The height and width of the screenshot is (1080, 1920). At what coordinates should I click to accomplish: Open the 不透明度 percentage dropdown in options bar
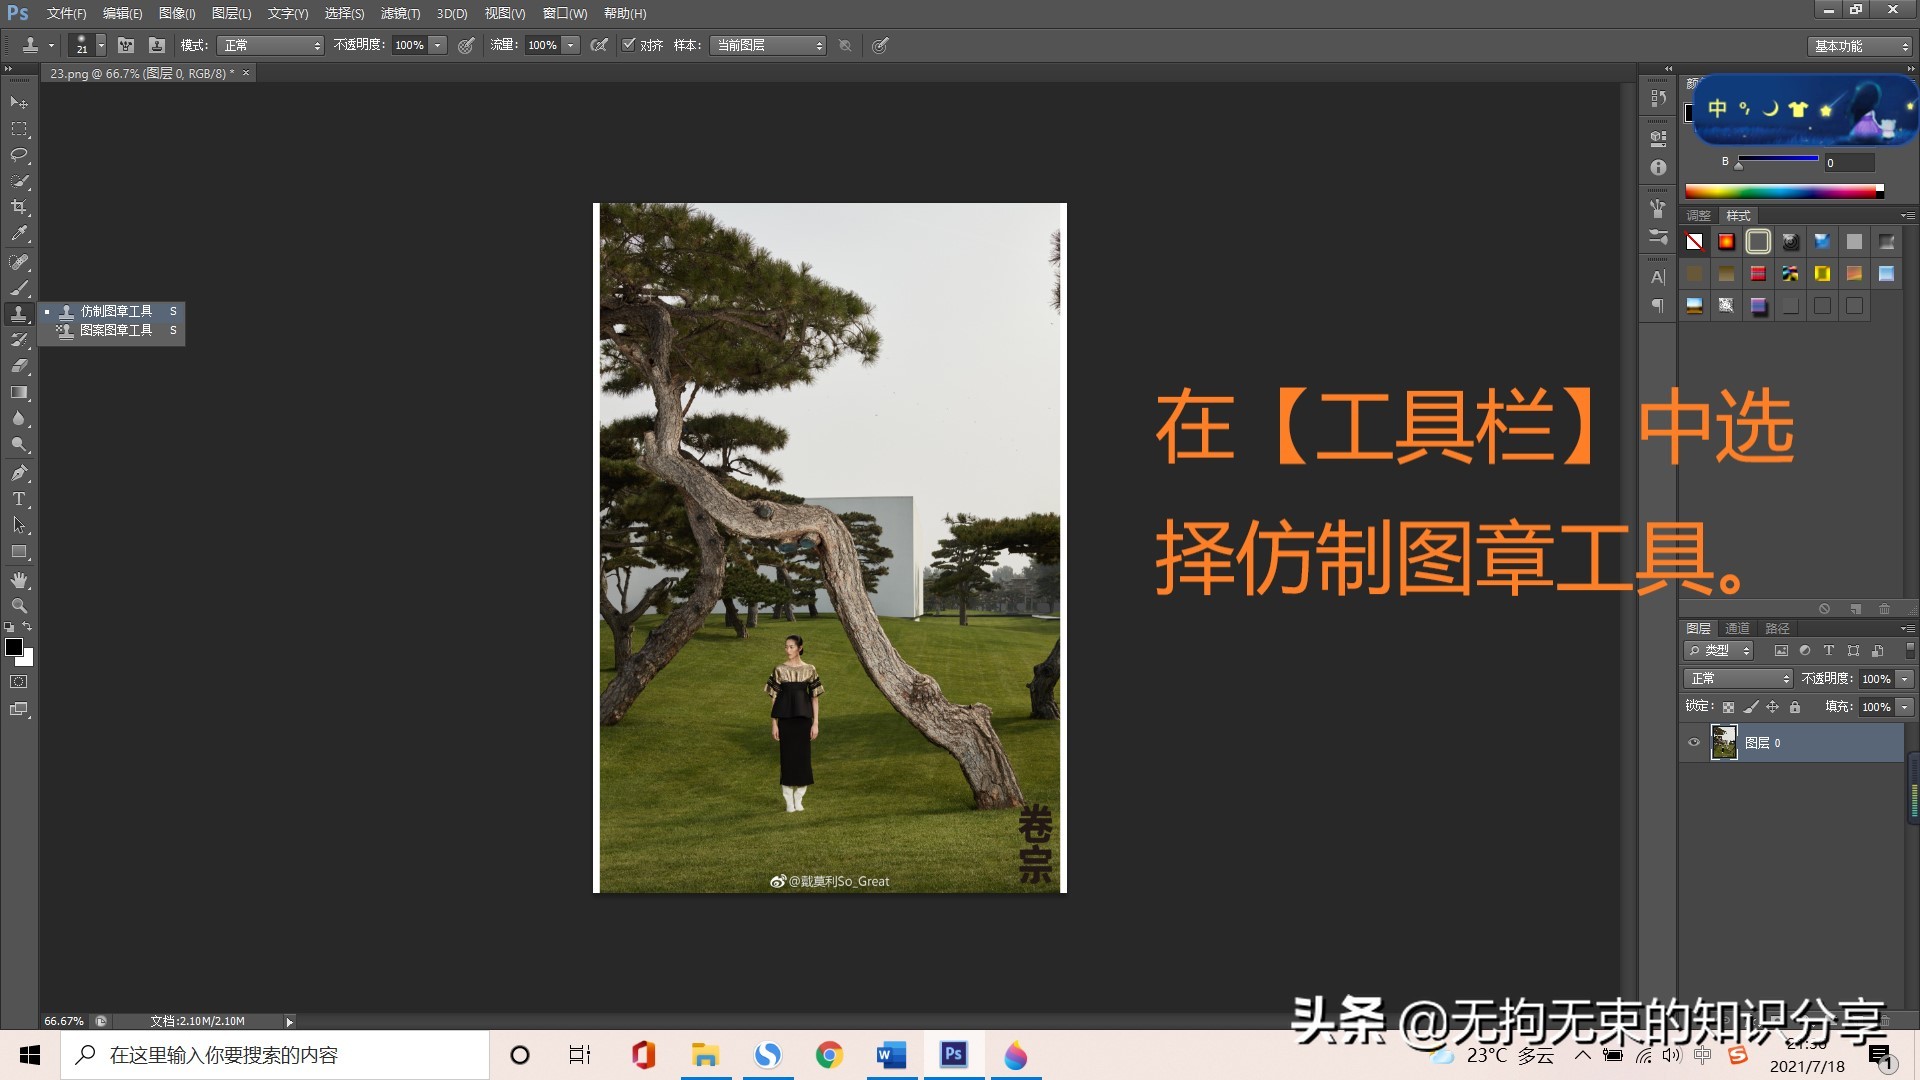tap(436, 45)
